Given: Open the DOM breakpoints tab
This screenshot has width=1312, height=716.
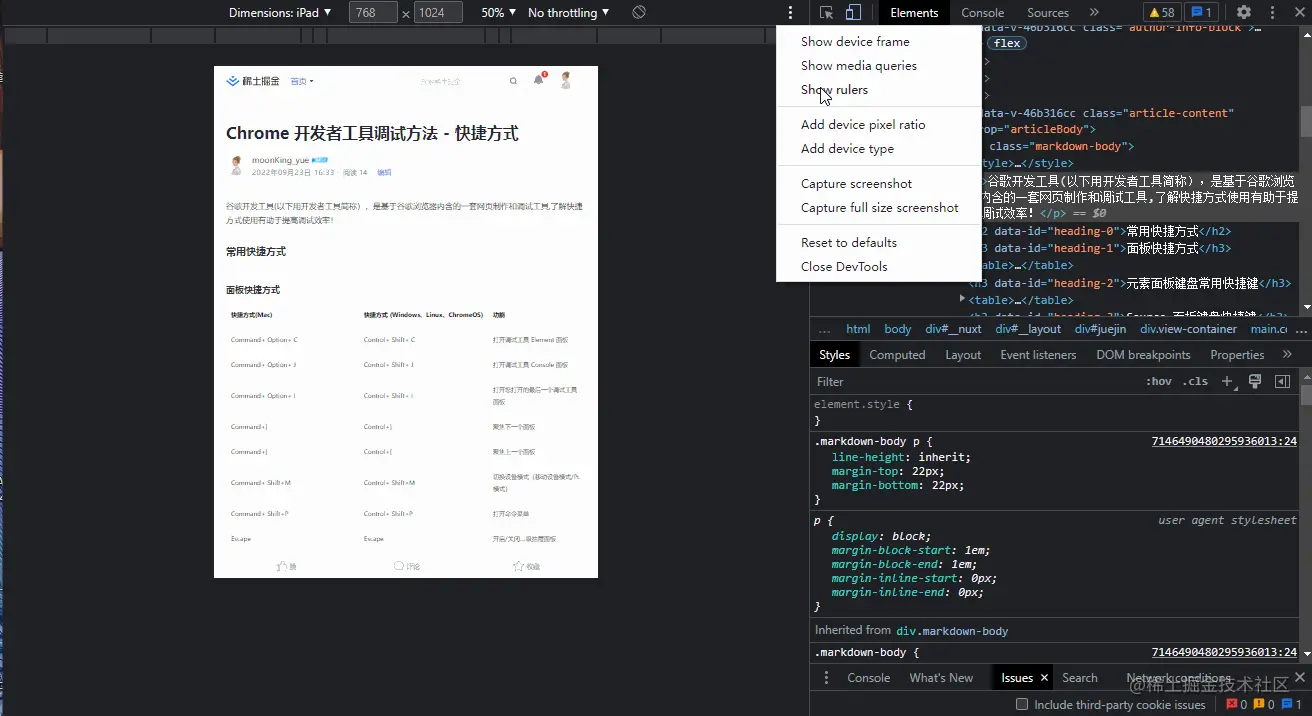Looking at the screenshot, I should point(1143,355).
